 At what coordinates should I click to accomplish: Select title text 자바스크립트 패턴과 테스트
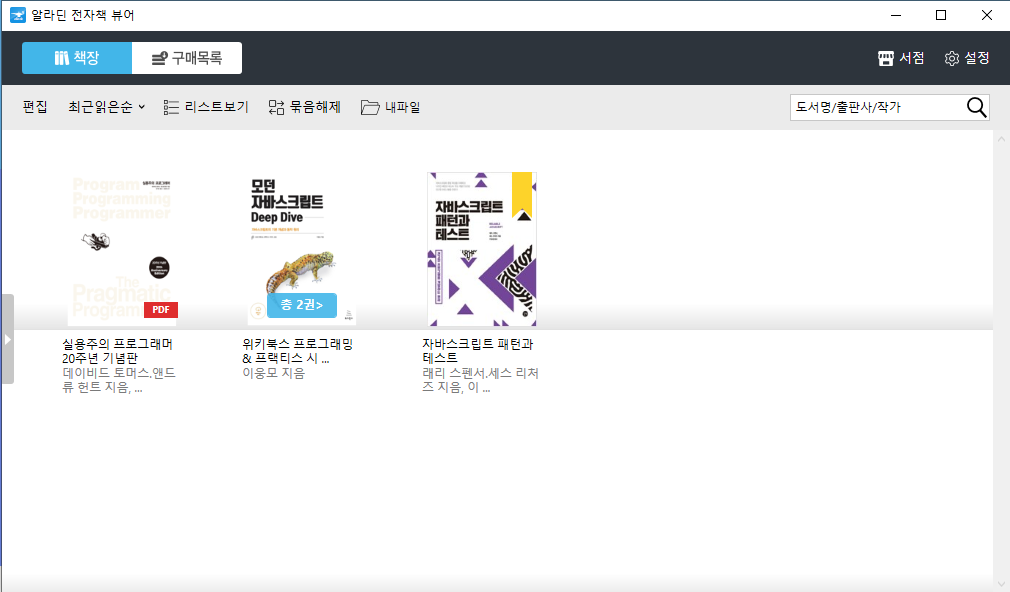pos(477,351)
